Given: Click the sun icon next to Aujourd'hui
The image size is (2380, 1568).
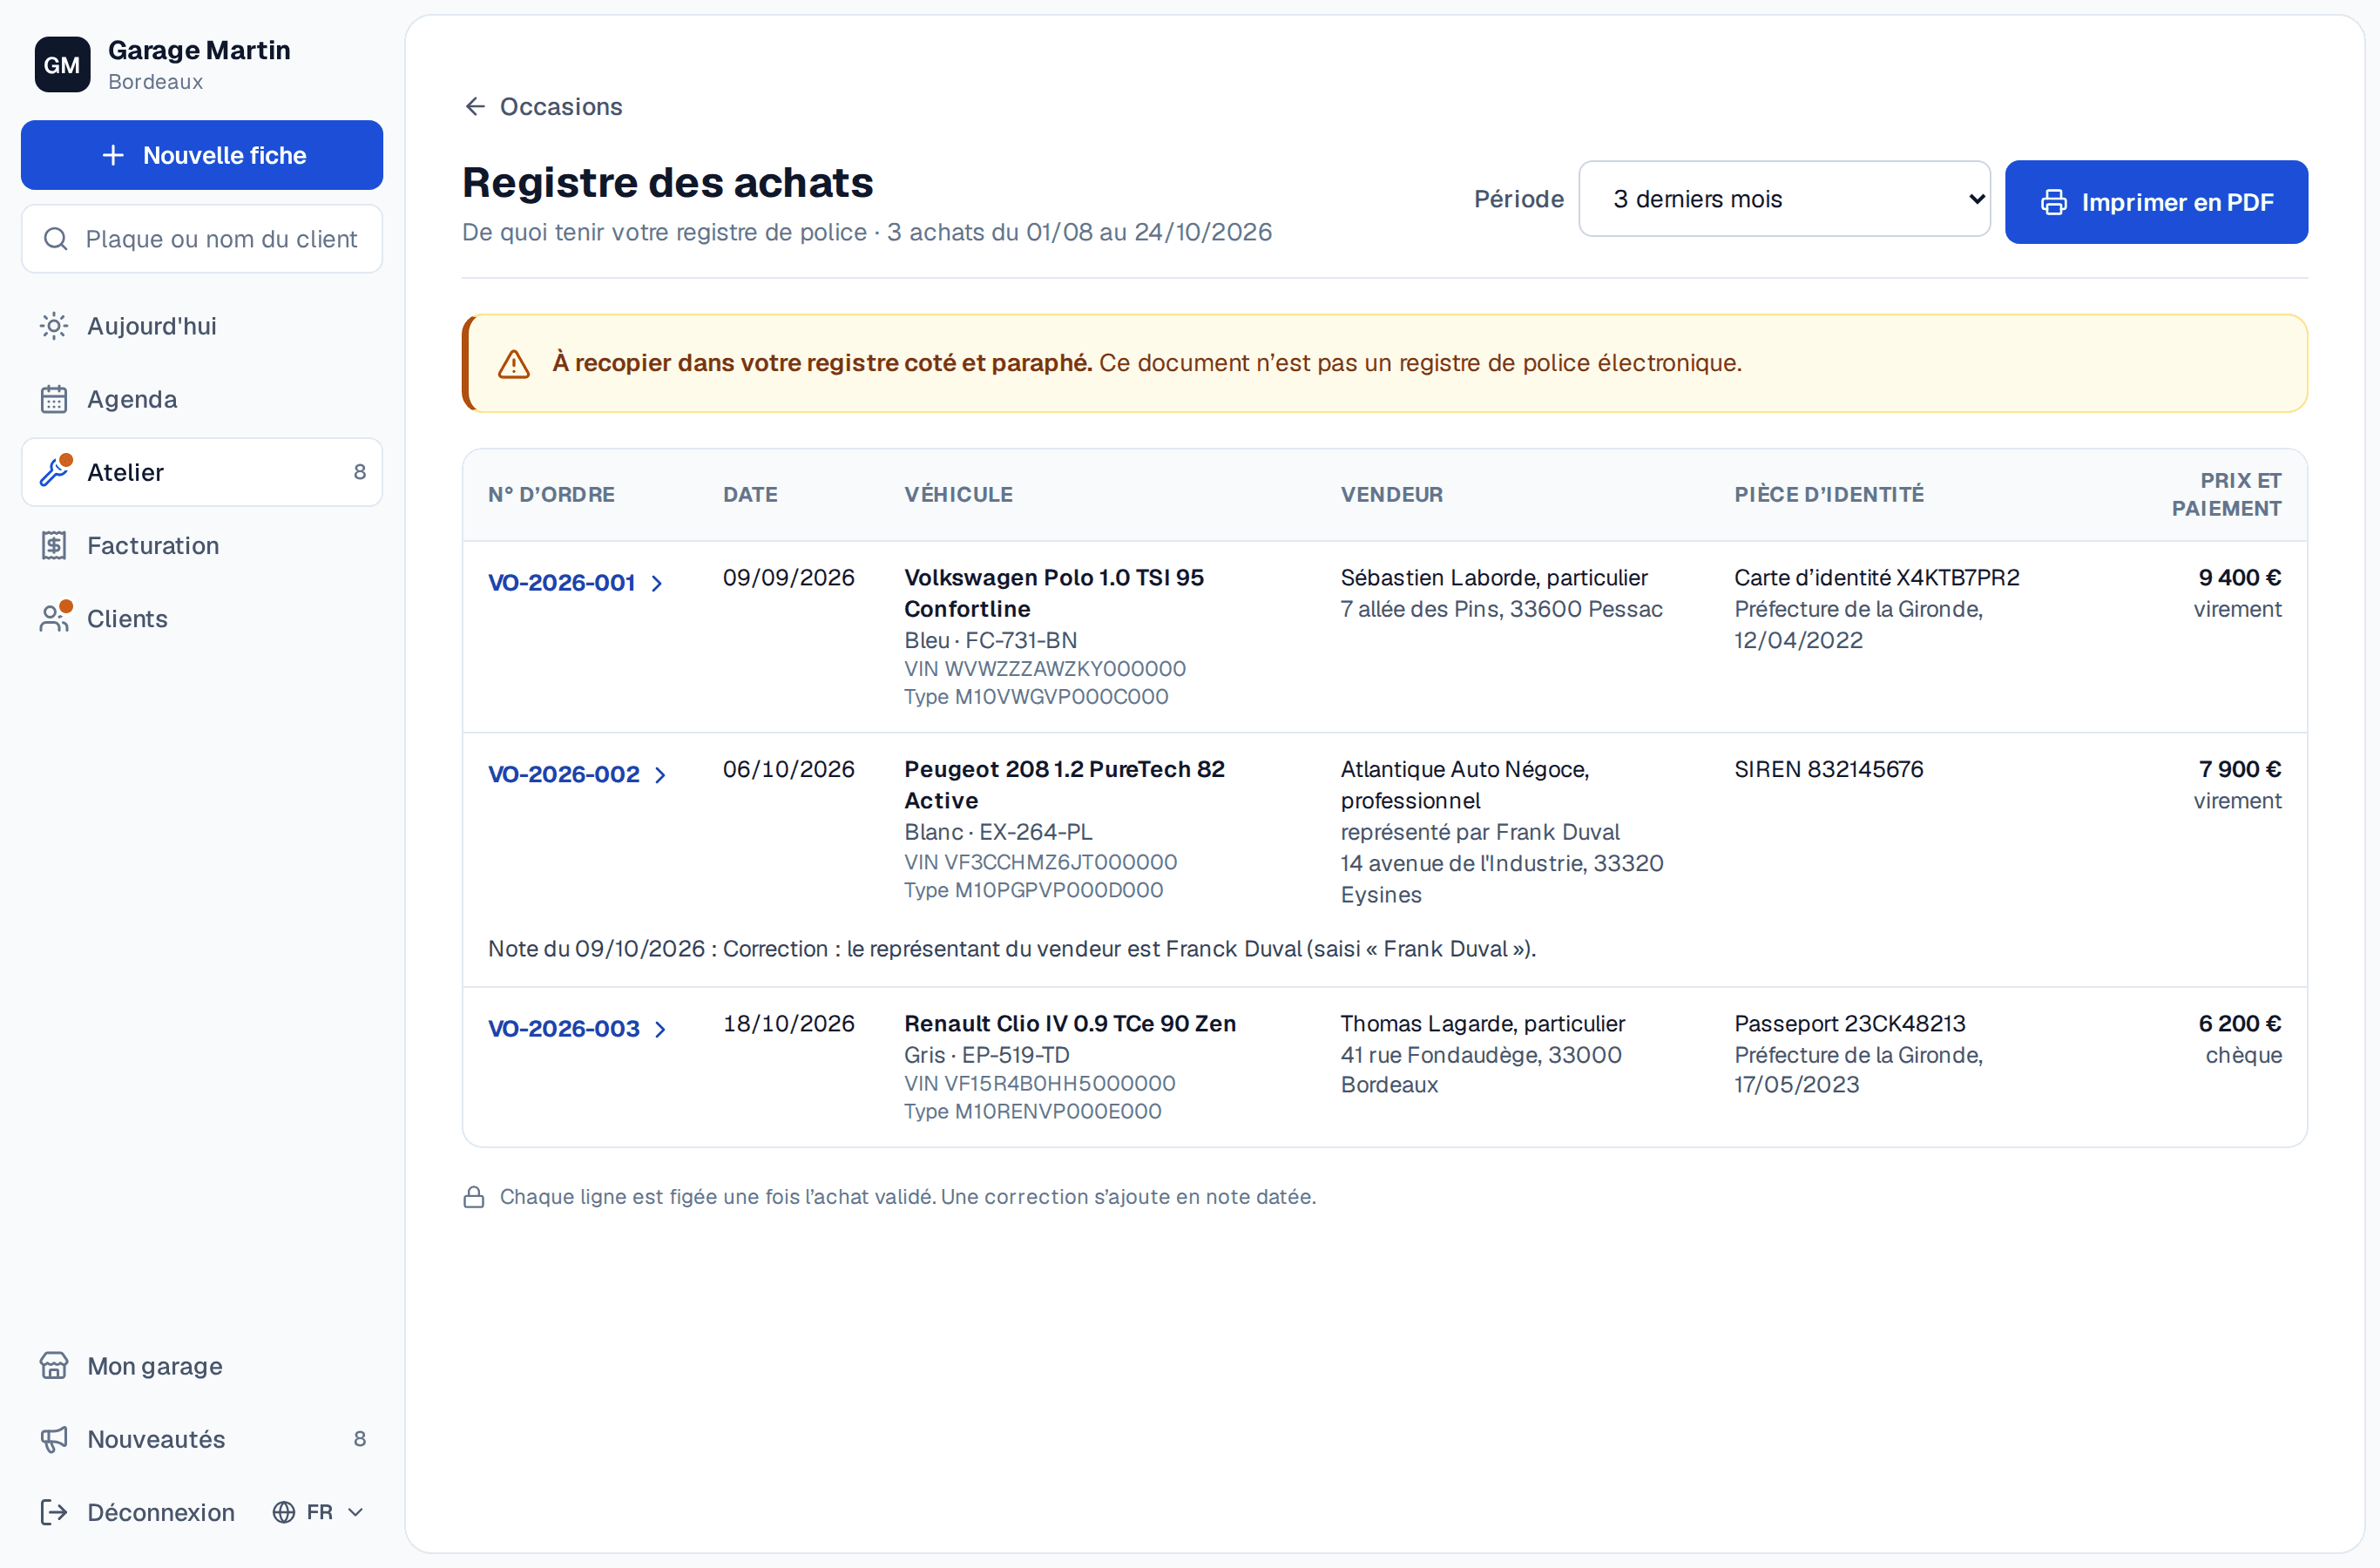Looking at the screenshot, I should coord(54,326).
